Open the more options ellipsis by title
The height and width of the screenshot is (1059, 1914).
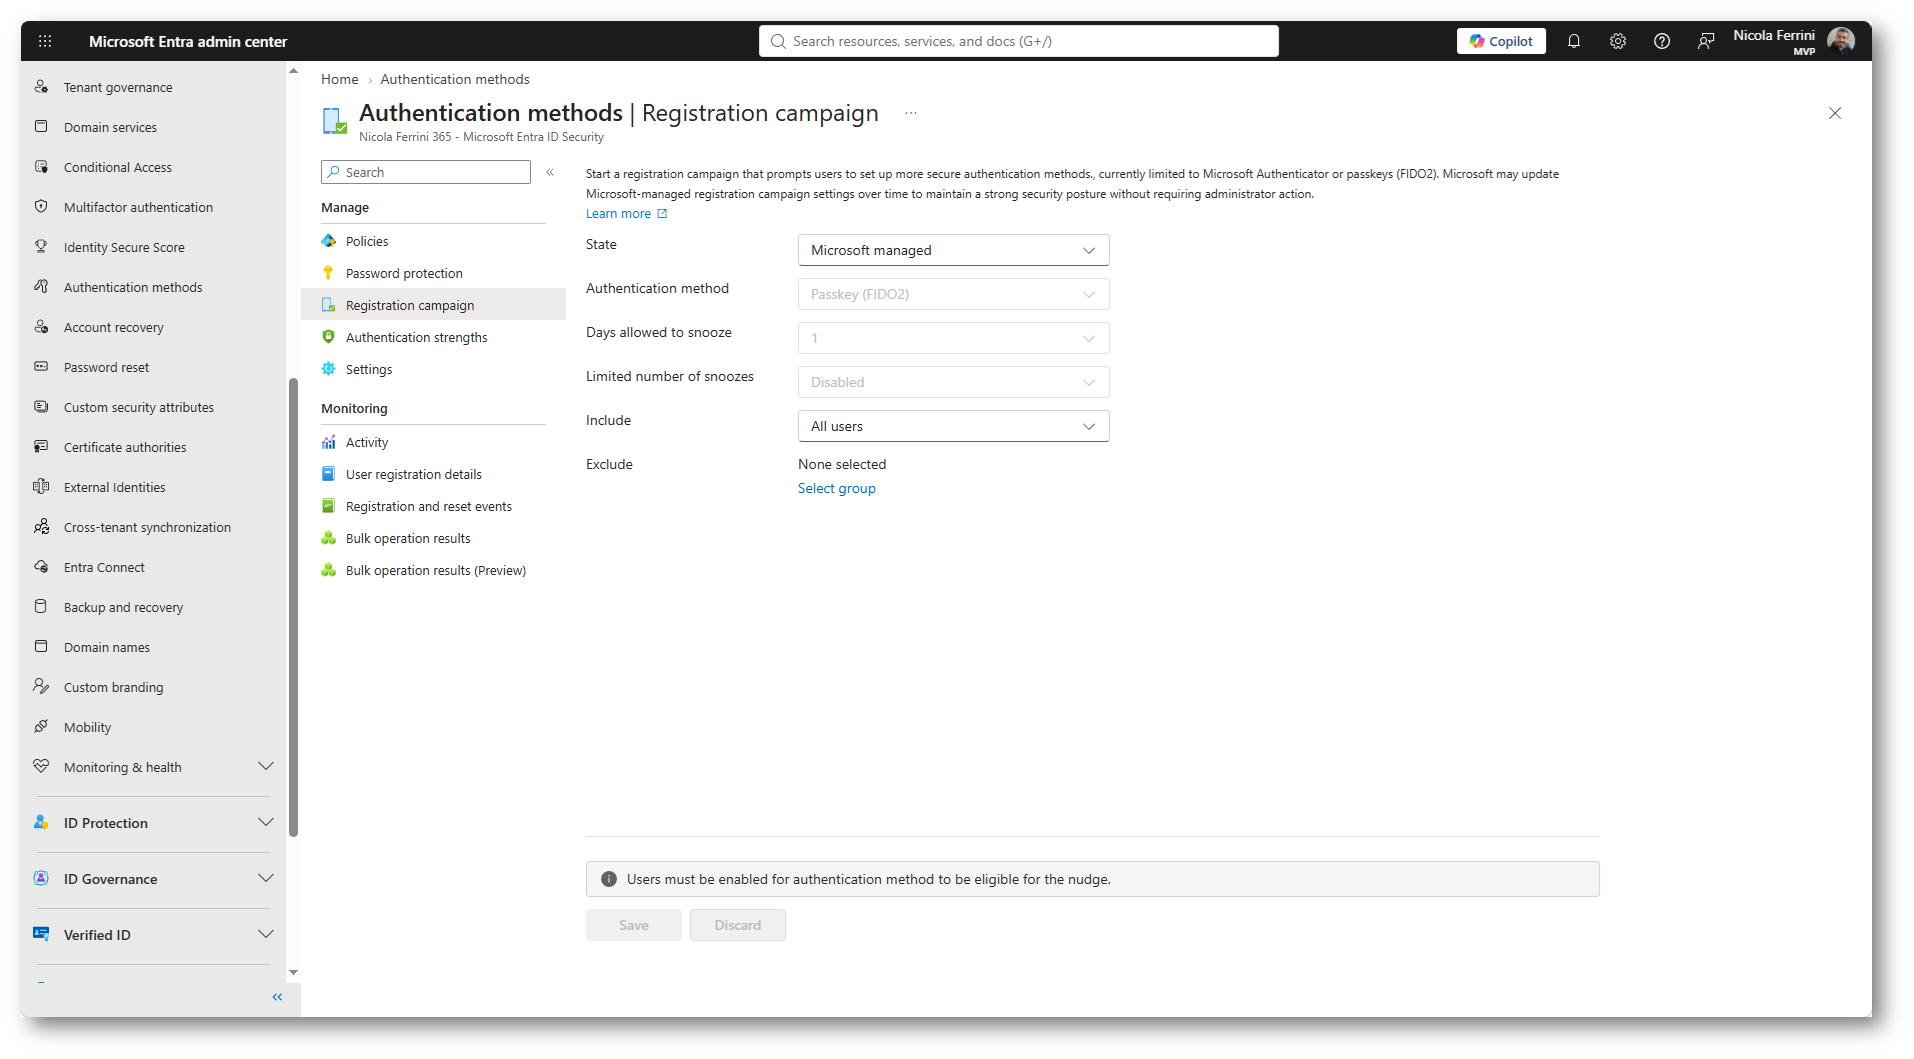911,113
